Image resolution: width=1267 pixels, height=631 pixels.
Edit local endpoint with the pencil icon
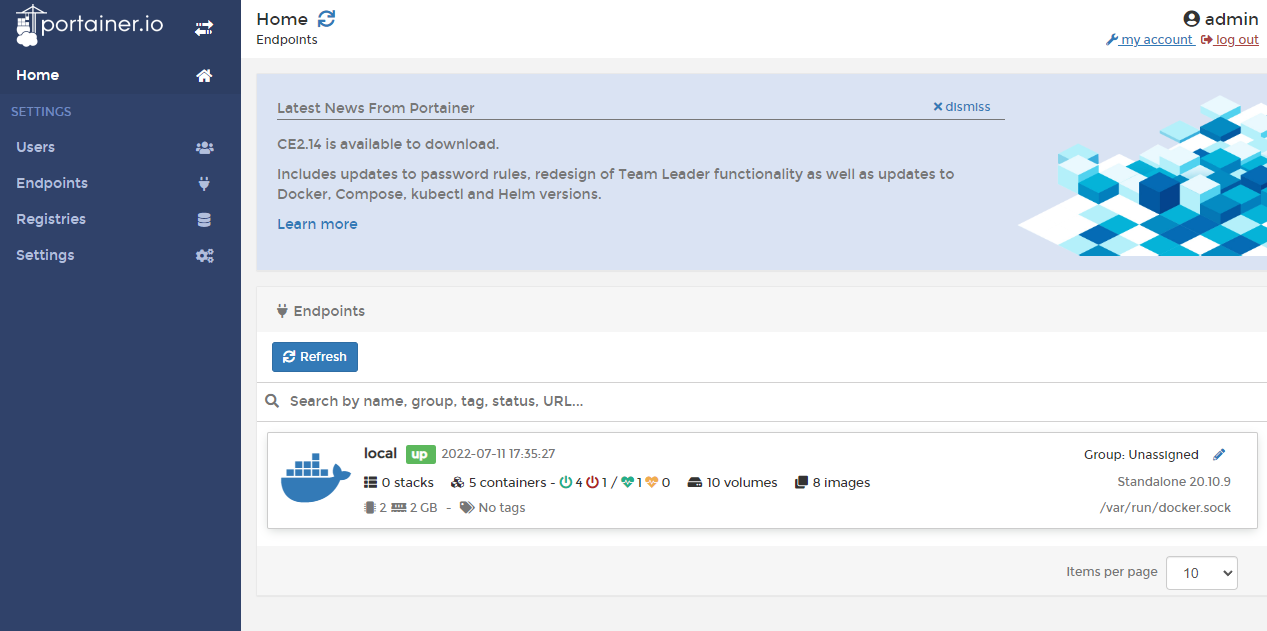click(x=1219, y=454)
